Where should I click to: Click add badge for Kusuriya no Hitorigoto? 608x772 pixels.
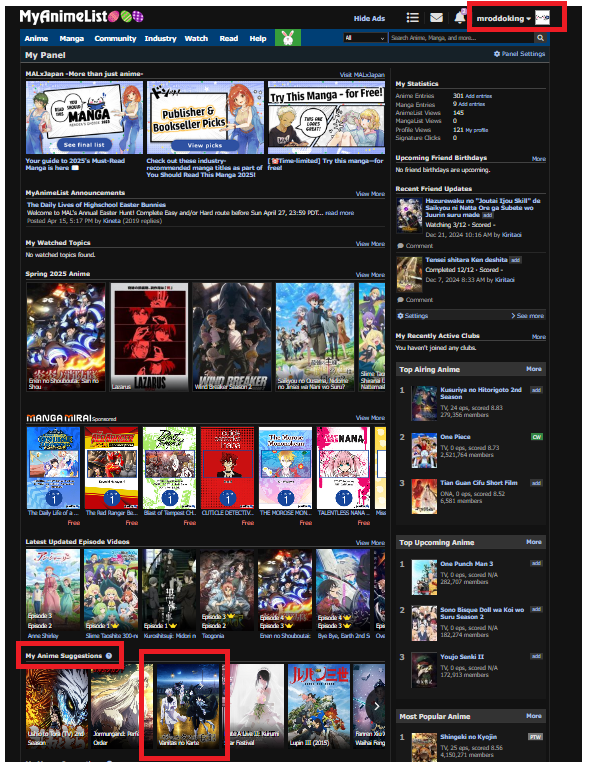pos(536,390)
